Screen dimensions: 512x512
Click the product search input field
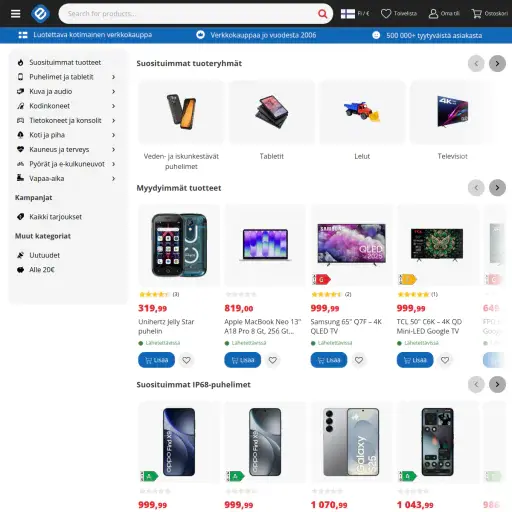(x=188, y=14)
